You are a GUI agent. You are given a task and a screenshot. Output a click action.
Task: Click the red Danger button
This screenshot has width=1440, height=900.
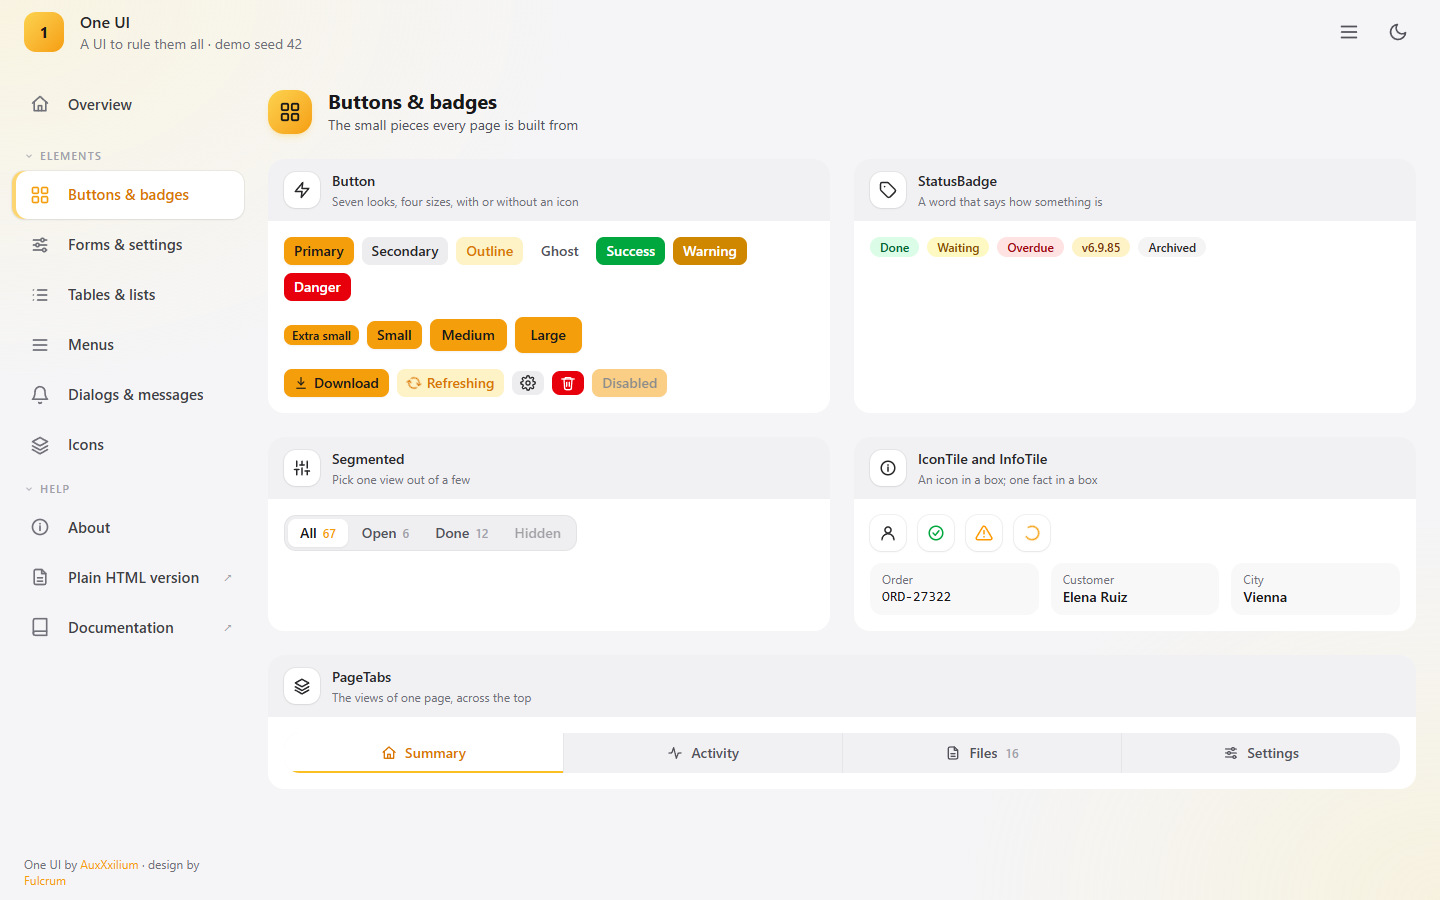pos(317,287)
